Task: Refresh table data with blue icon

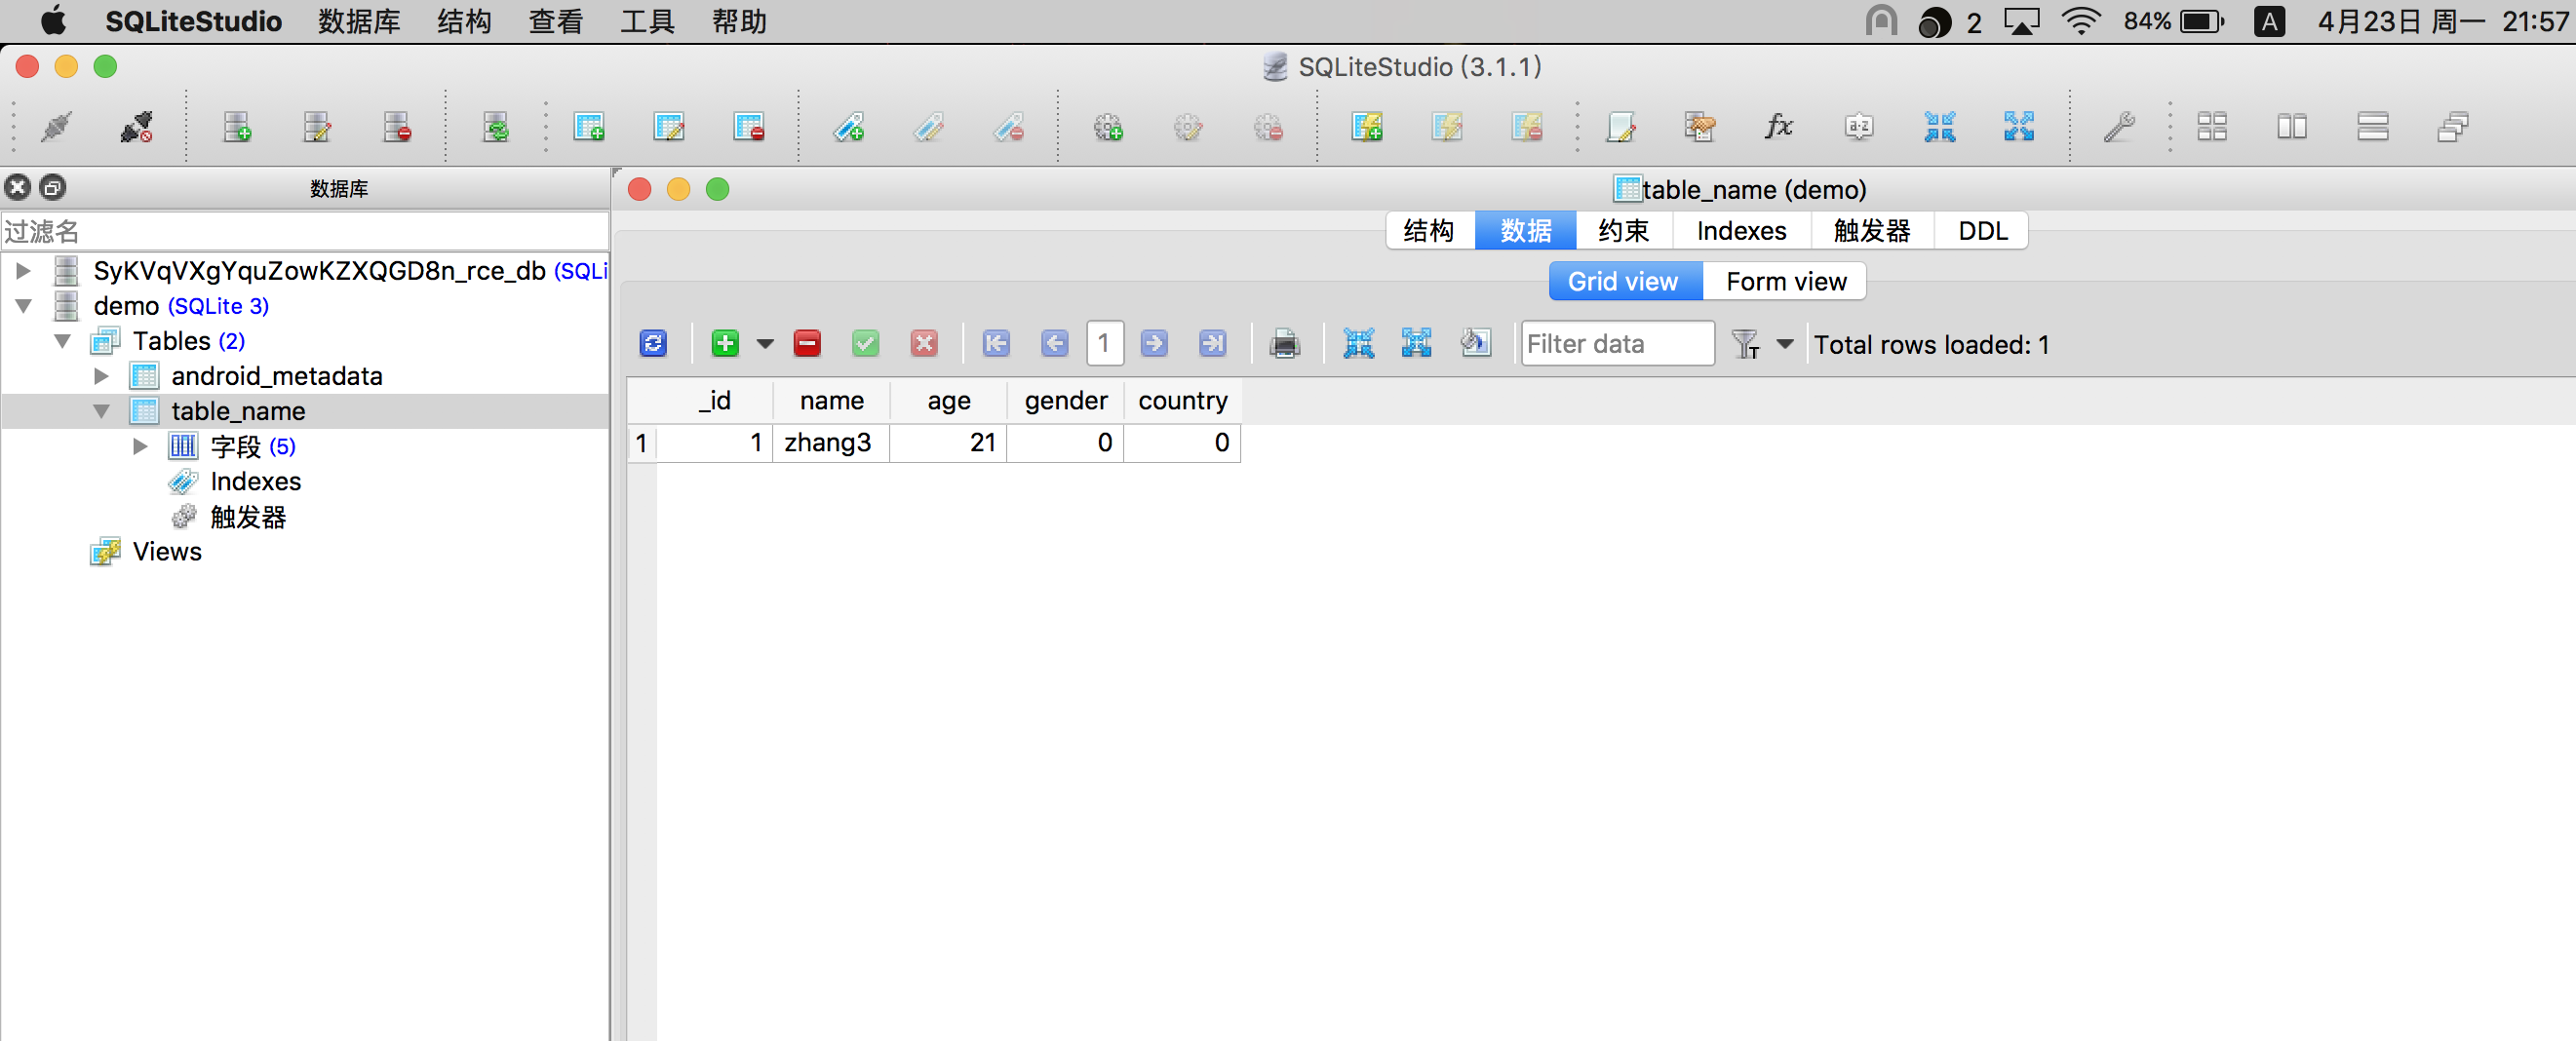Action: [x=653, y=344]
